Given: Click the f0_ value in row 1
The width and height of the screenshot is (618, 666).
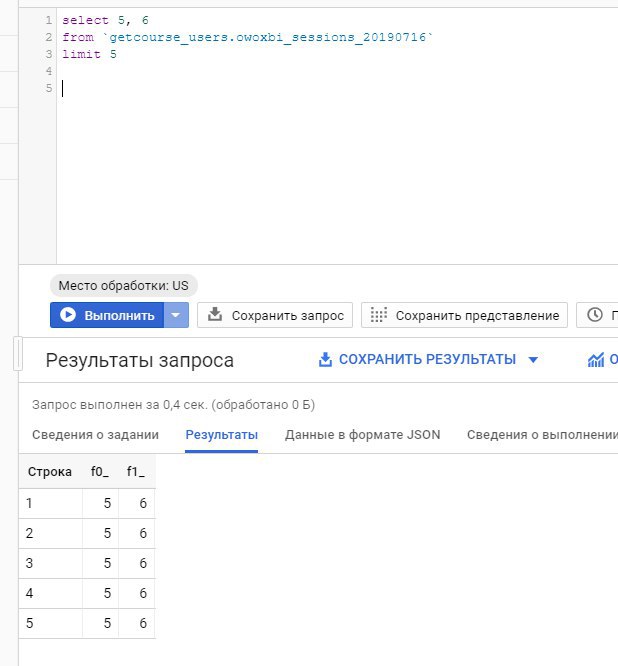Looking at the screenshot, I should (107, 503).
